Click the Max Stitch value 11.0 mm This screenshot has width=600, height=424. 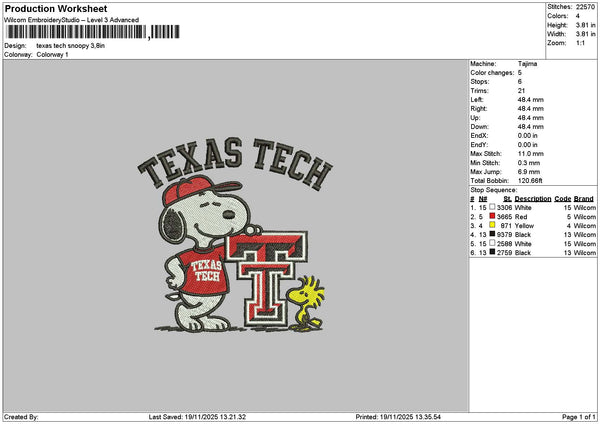[530, 153]
